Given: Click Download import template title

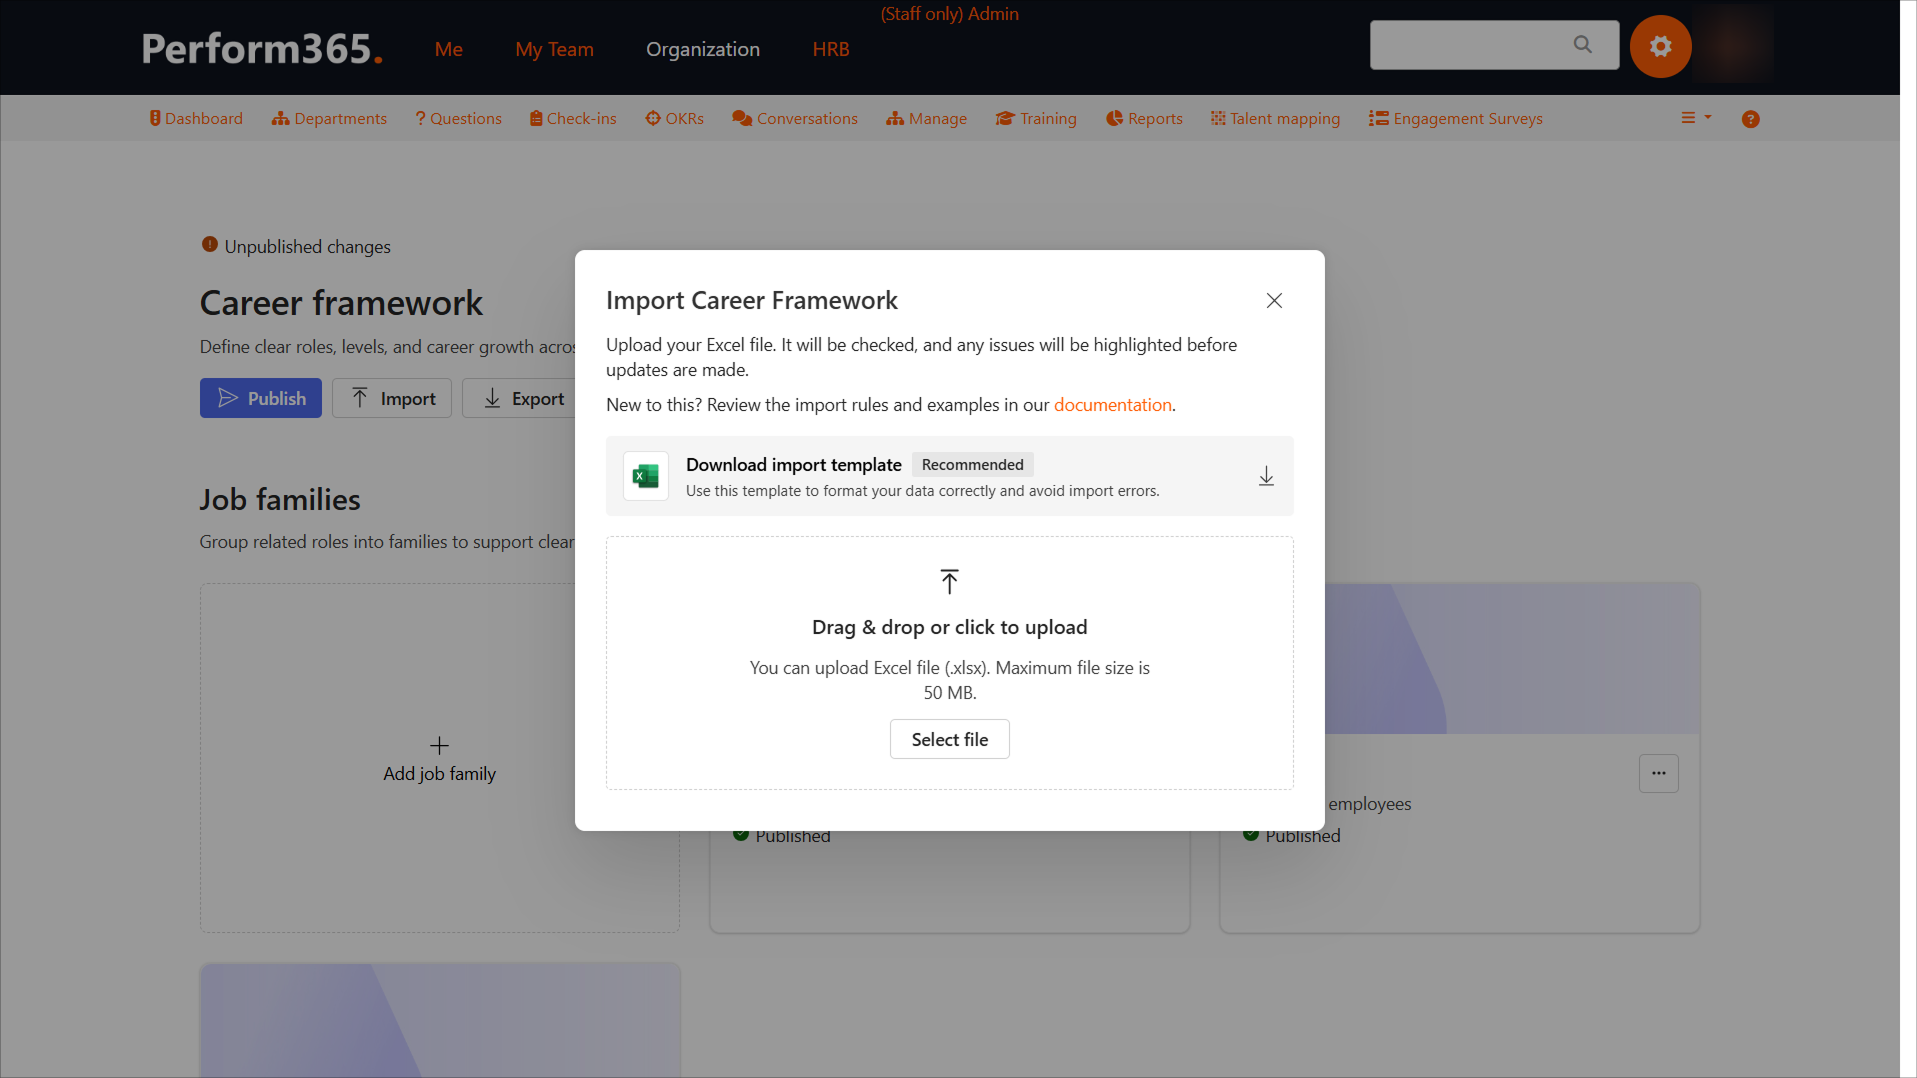Looking at the screenshot, I should click(x=794, y=465).
